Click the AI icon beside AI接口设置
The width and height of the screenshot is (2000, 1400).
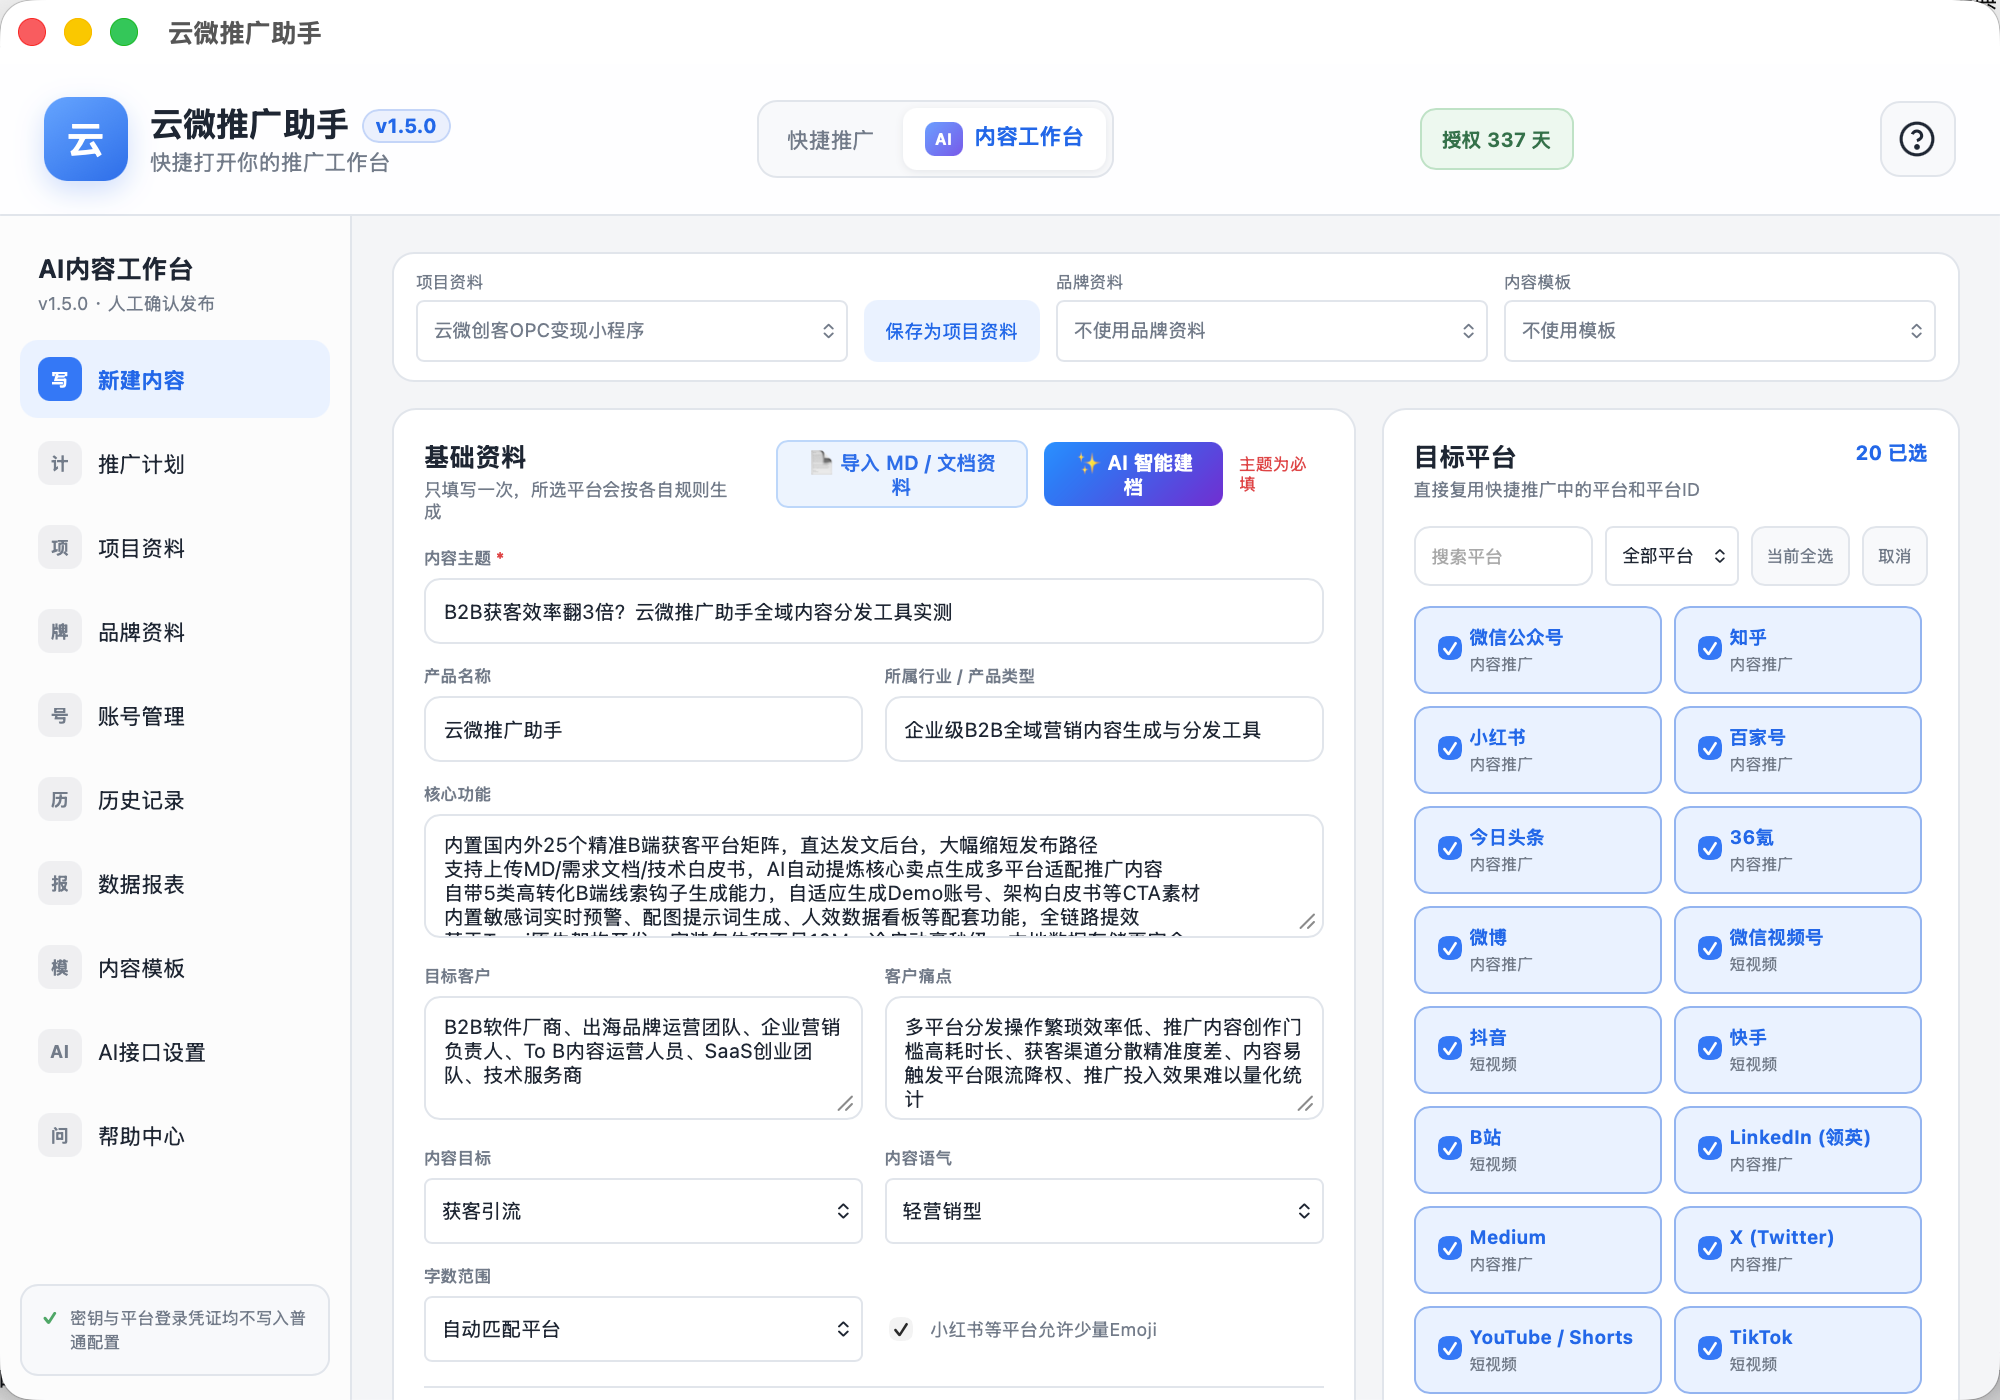[60, 1052]
